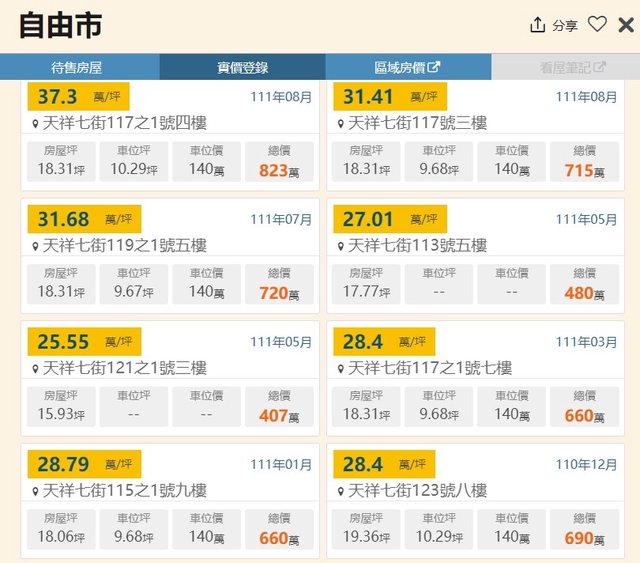Click location pin beside 天祥七街113號五樓
The width and height of the screenshot is (640, 563).
pos(340,246)
